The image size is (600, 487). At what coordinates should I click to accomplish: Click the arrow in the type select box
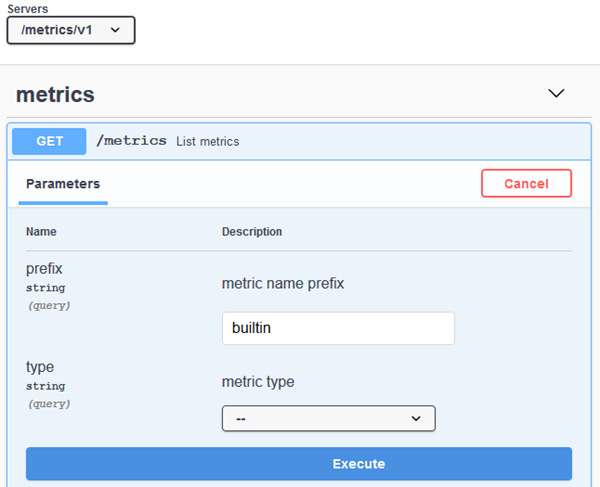pyautogui.click(x=417, y=418)
